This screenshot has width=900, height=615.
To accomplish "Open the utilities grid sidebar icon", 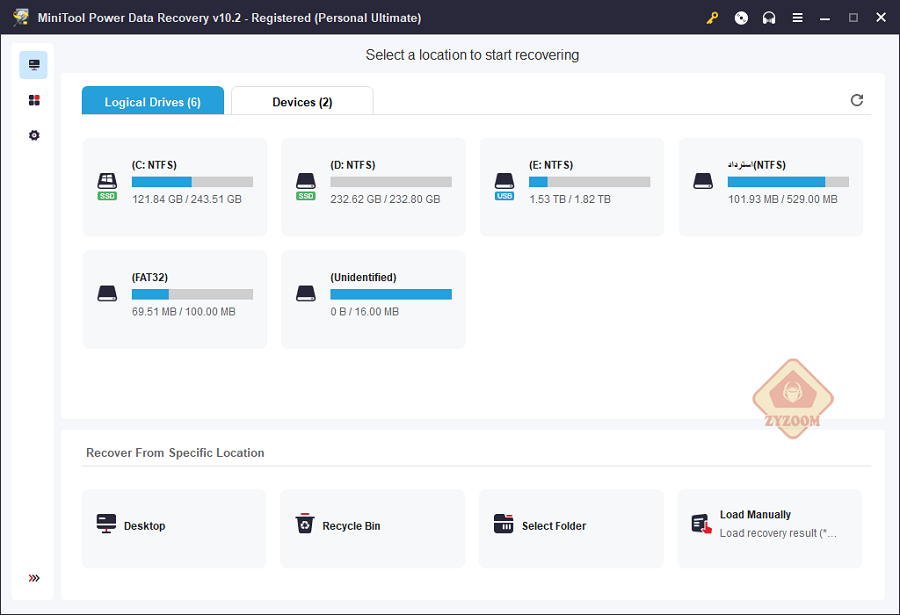I will [34, 100].
